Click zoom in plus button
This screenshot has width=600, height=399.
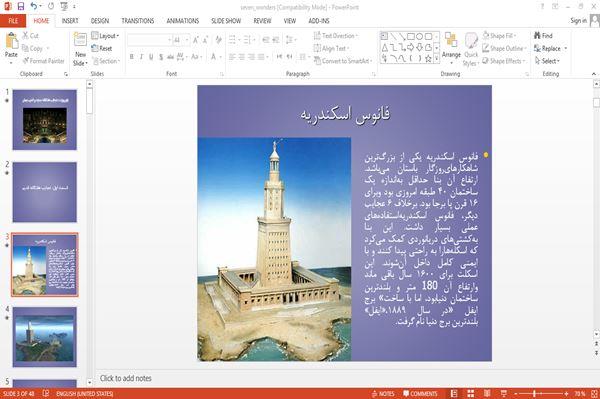click(x=566, y=394)
